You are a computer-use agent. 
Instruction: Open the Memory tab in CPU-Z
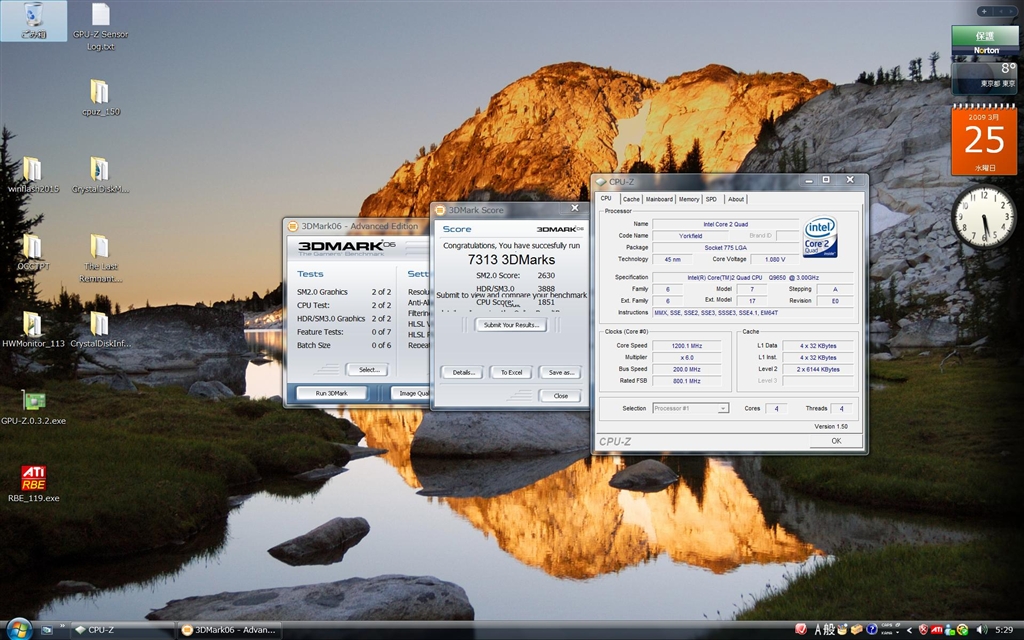[689, 199]
